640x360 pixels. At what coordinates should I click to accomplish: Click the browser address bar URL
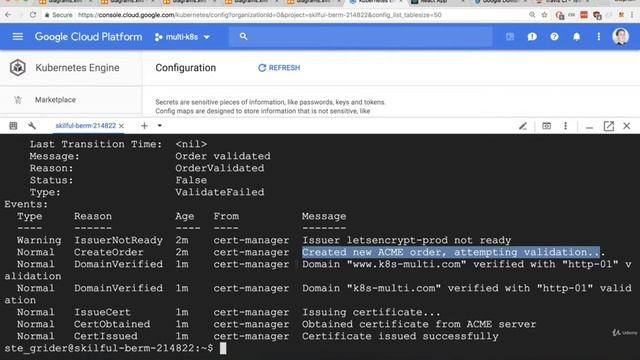click(260, 15)
